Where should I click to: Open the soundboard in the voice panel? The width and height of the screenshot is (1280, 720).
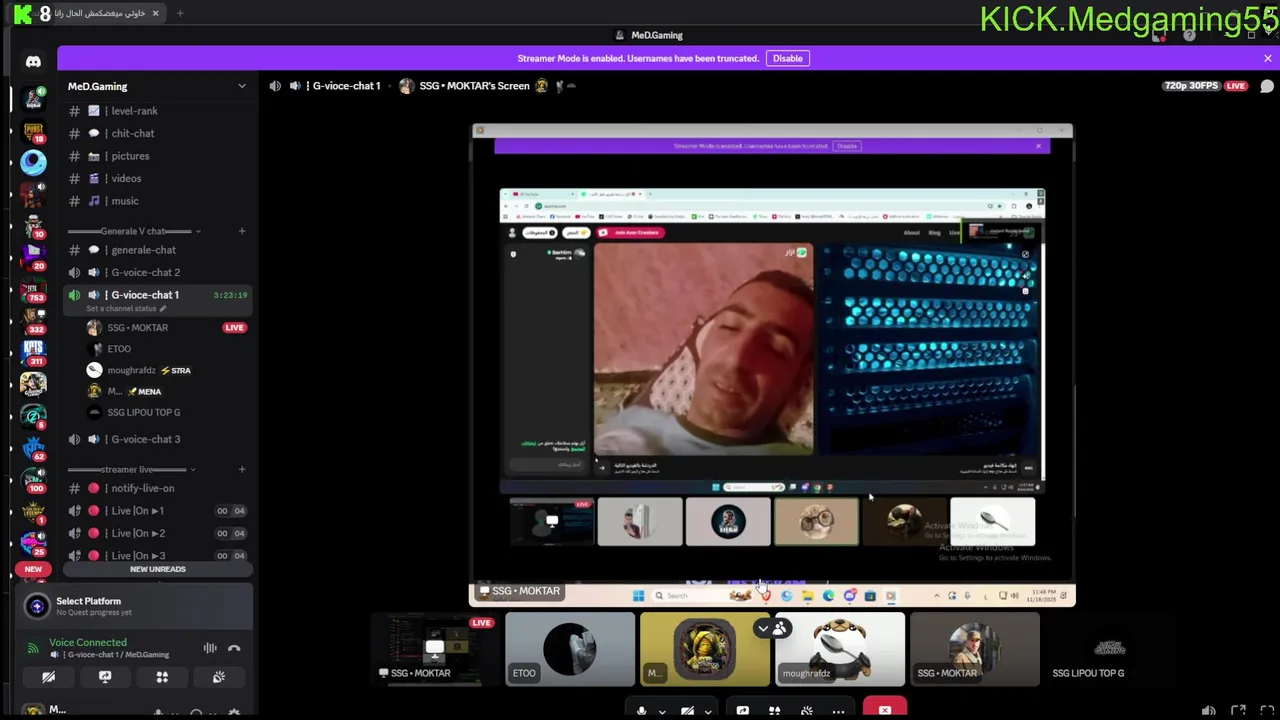pos(219,677)
